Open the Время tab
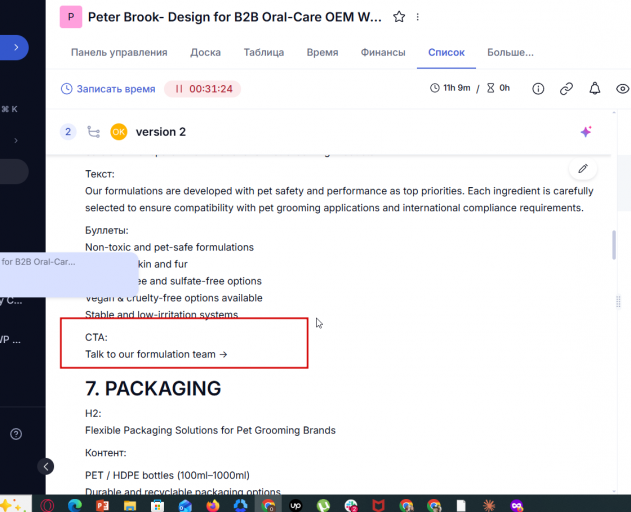631x512 pixels. click(322, 52)
